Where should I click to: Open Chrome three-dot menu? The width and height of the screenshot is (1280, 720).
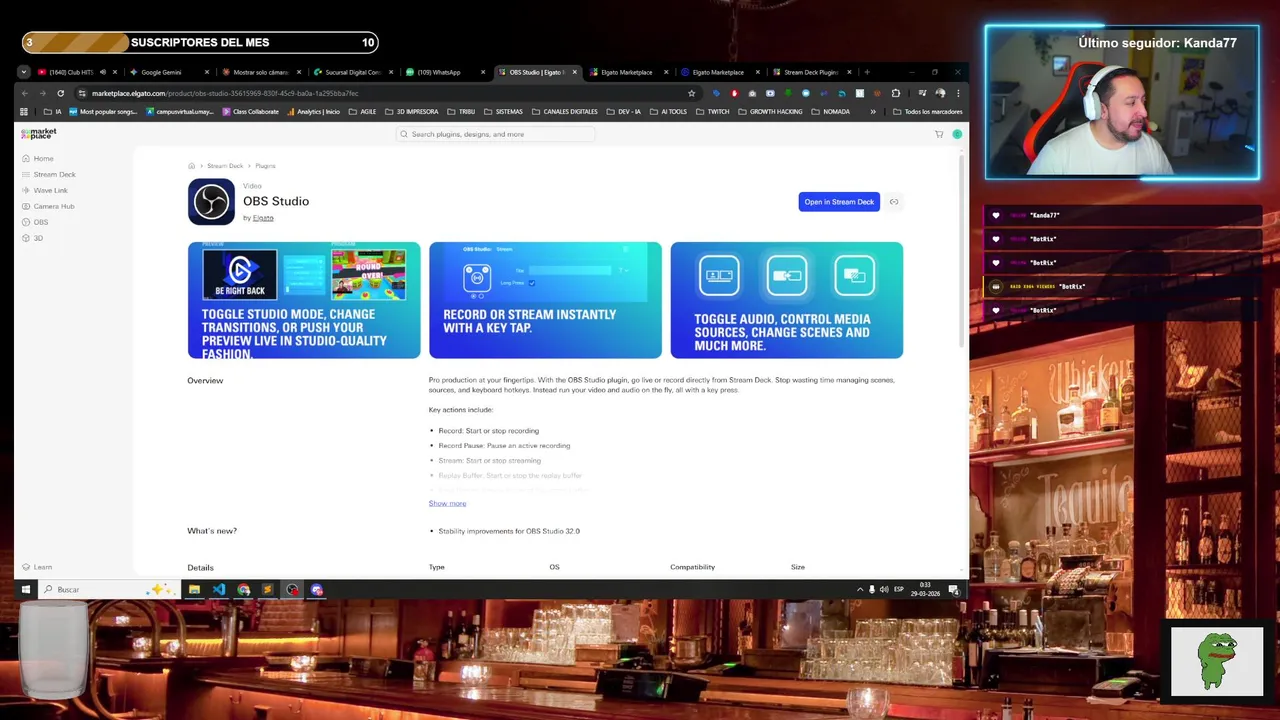(x=958, y=93)
